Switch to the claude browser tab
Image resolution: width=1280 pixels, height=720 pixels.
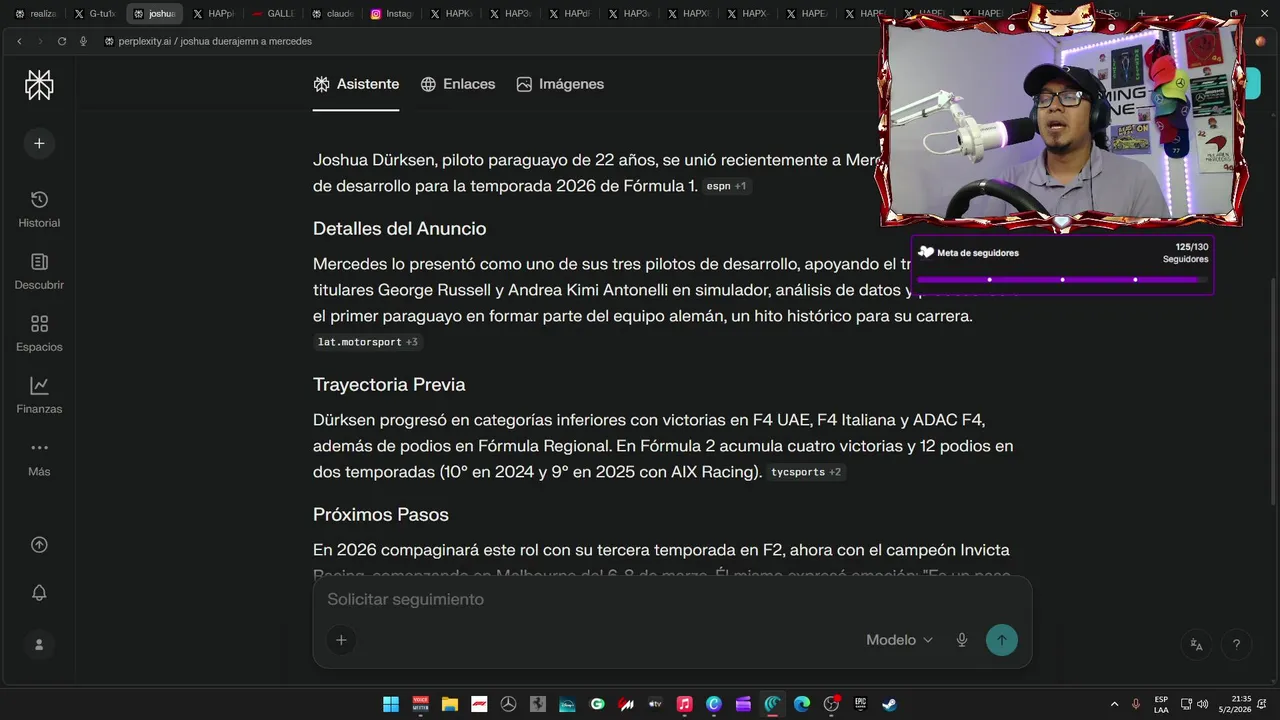[332, 14]
